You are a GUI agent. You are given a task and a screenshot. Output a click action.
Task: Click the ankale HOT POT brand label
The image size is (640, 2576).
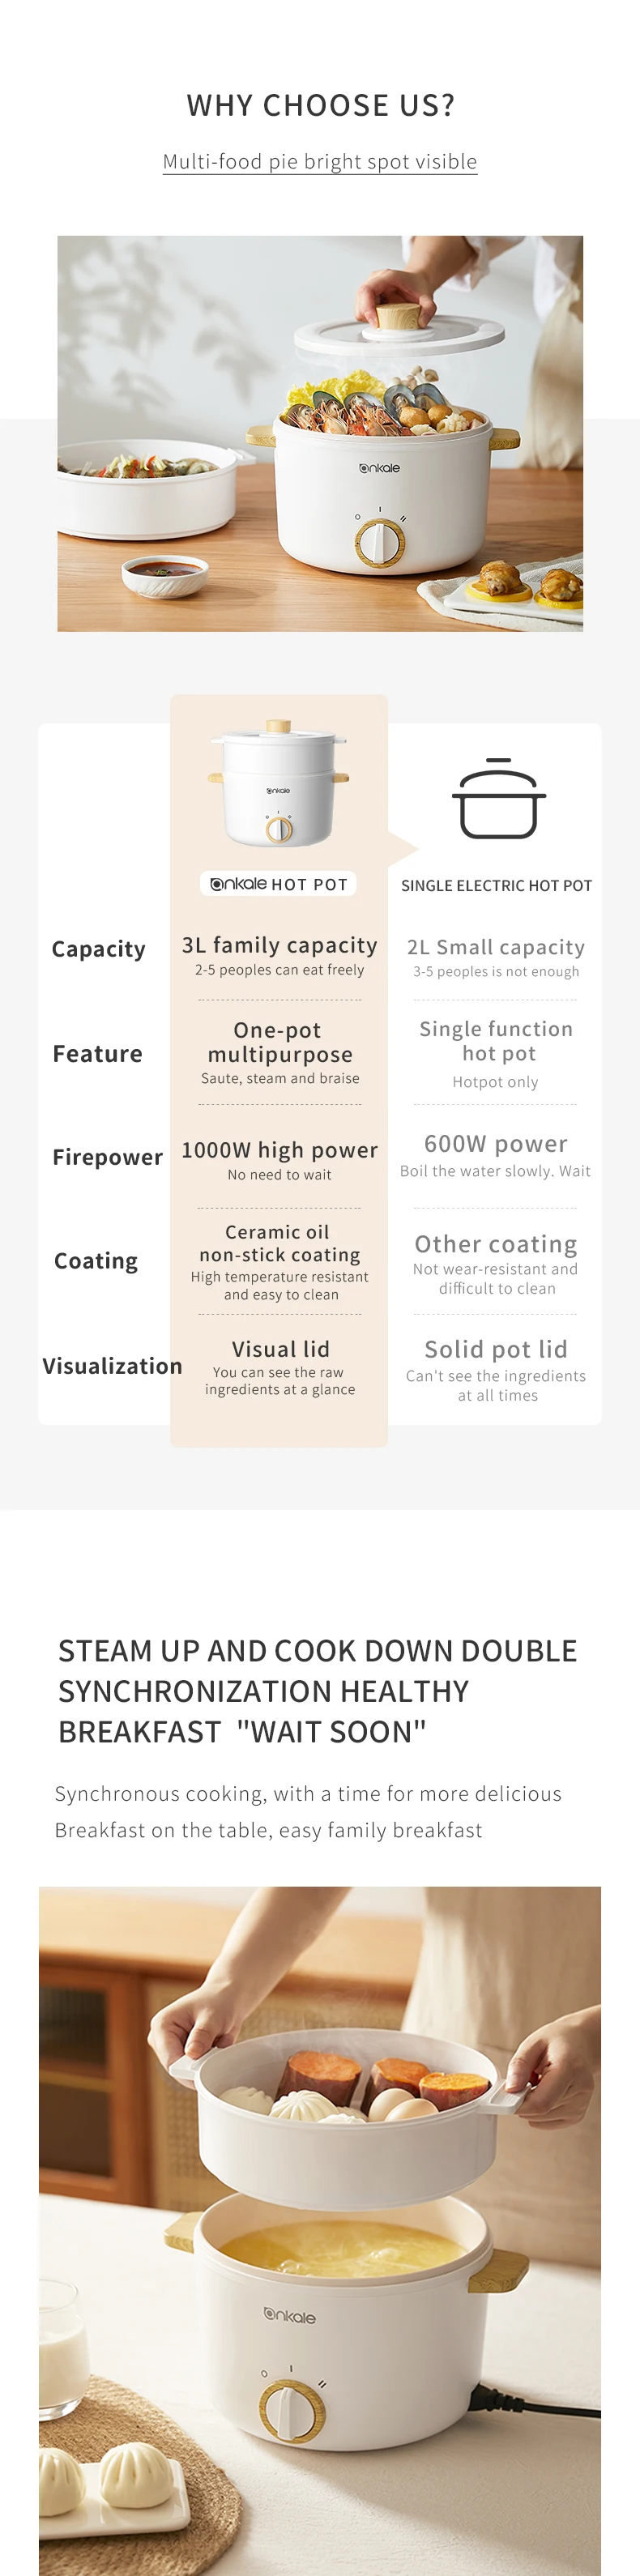278,884
